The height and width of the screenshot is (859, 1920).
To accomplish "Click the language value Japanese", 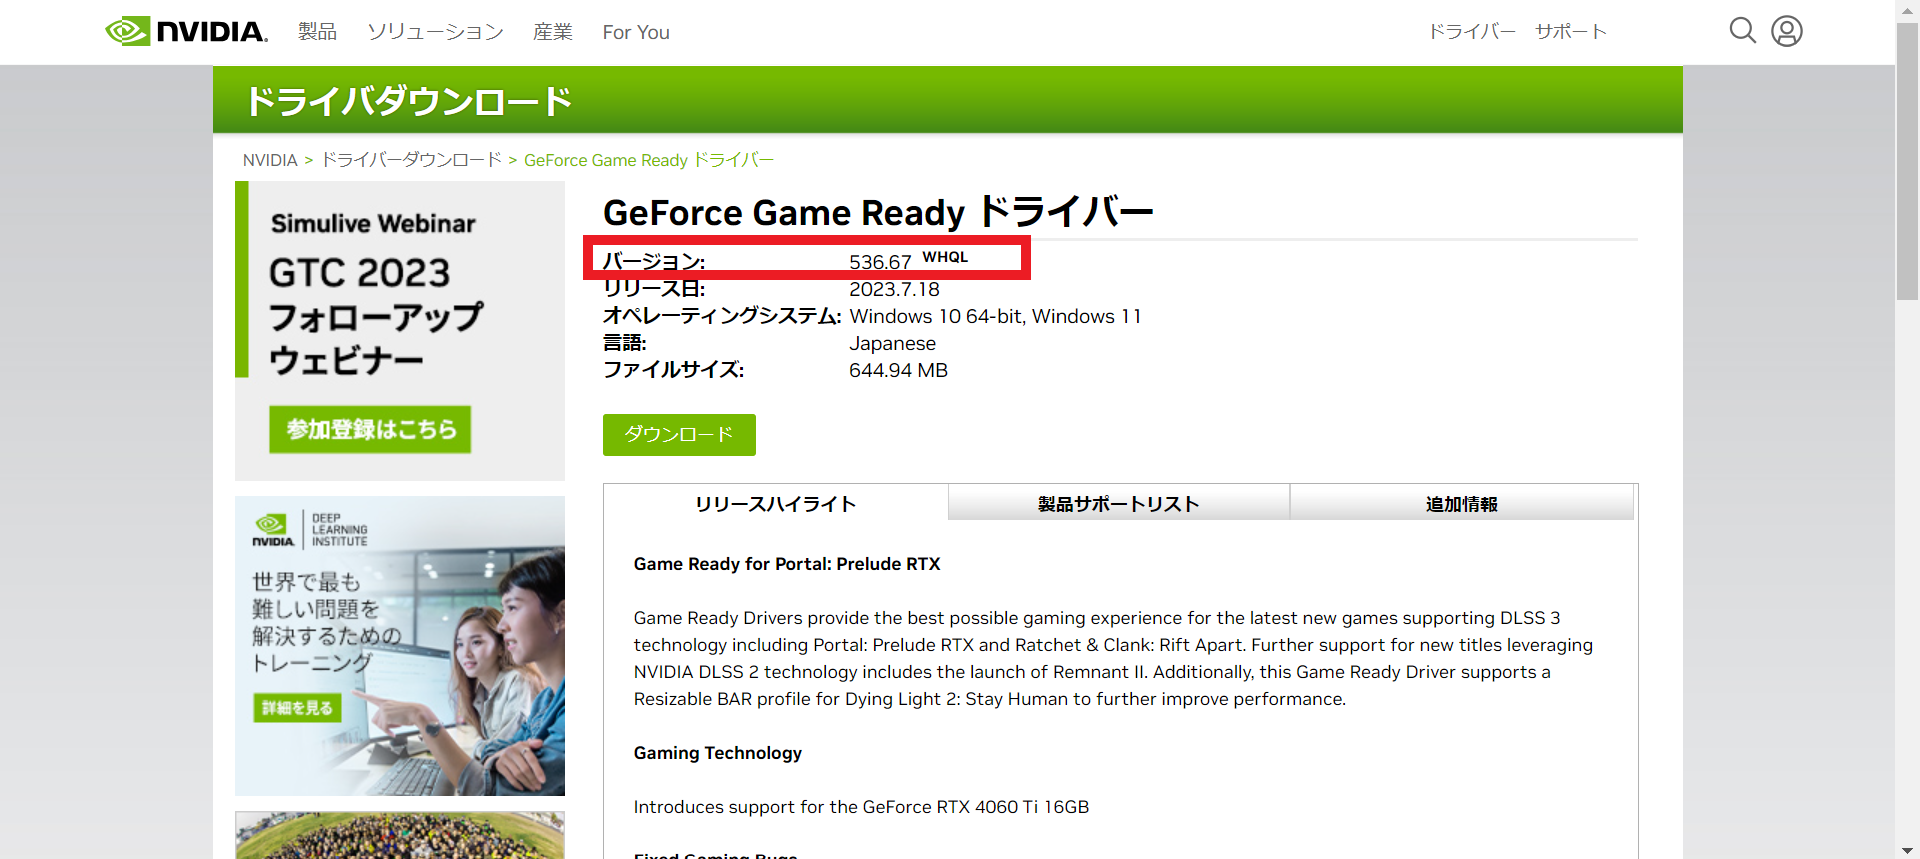I will [x=892, y=343].
